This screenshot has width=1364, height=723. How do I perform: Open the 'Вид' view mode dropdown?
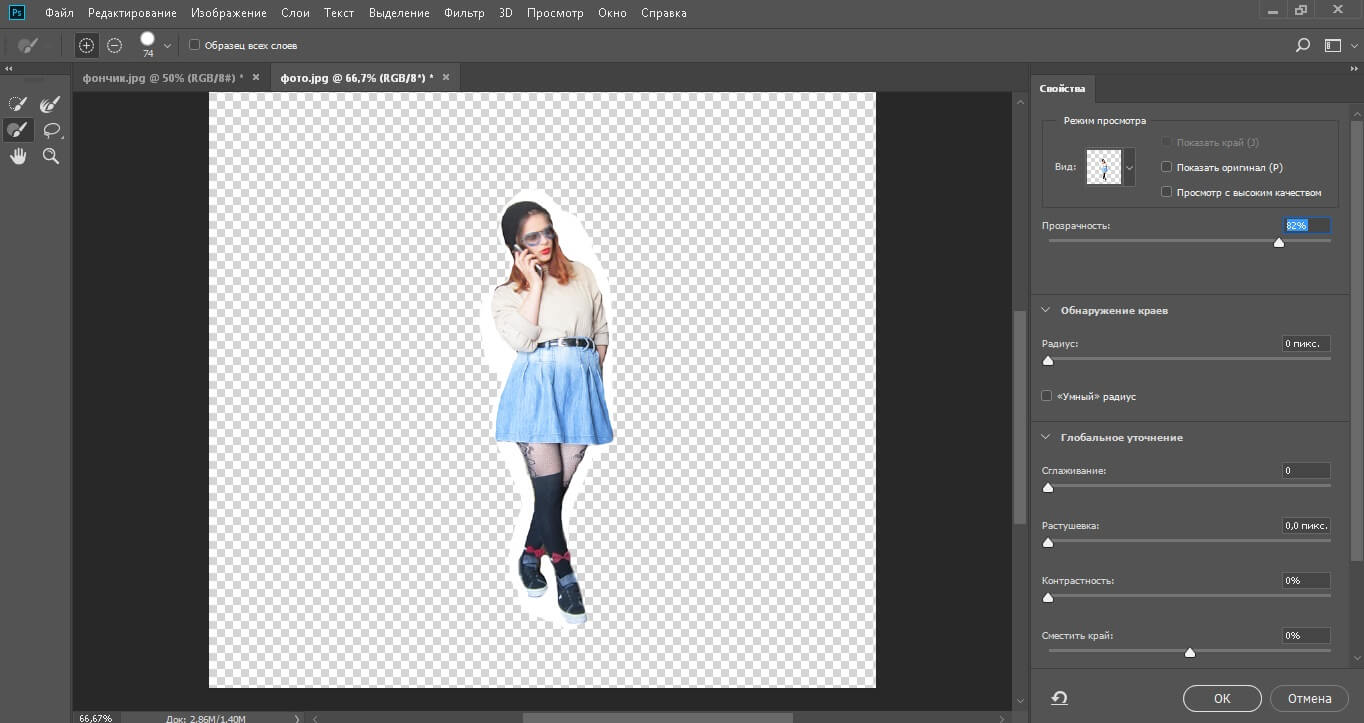point(1130,168)
